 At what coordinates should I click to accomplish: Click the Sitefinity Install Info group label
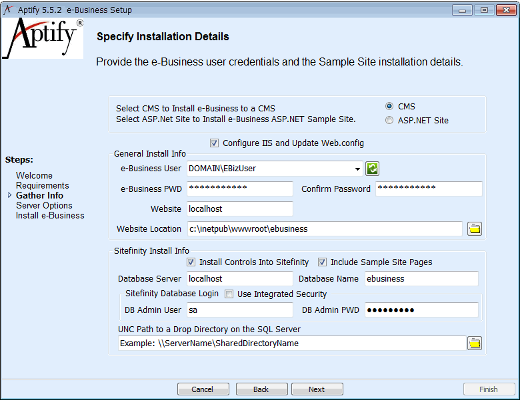pyautogui.click(x=152, y=251)
